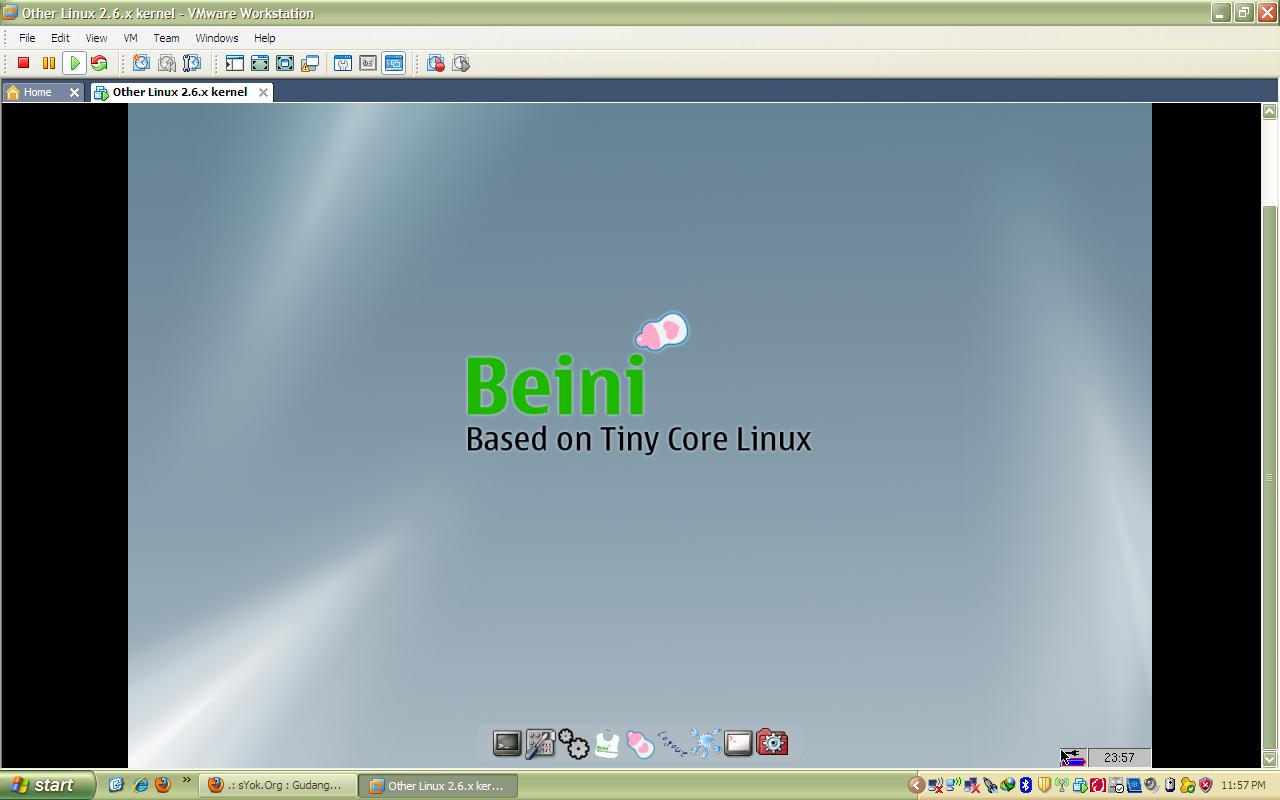The height and width of the screenshot is (800, 1280).
Task: Open the Snapshot Manager icon
Action: (191, 63)
